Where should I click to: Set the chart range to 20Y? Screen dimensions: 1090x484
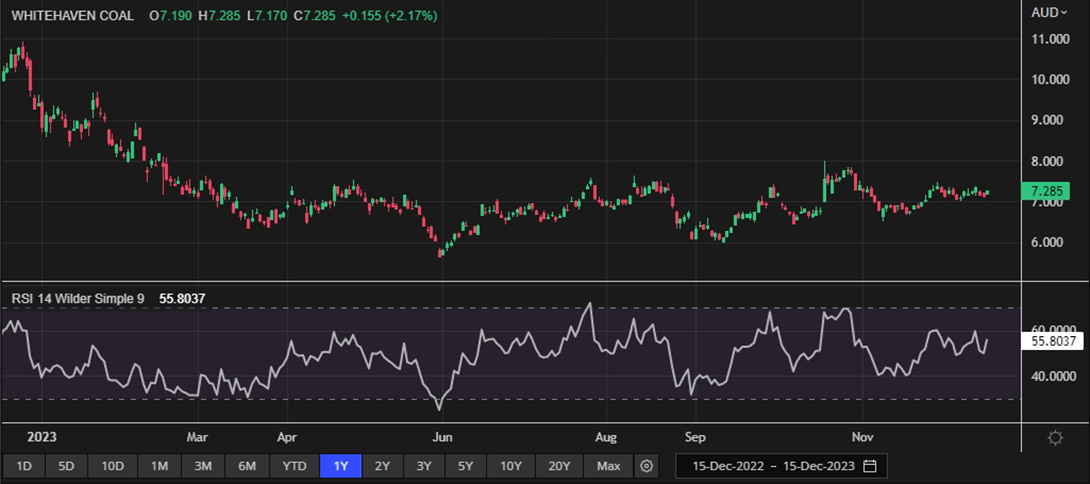[x=559, y=466]
